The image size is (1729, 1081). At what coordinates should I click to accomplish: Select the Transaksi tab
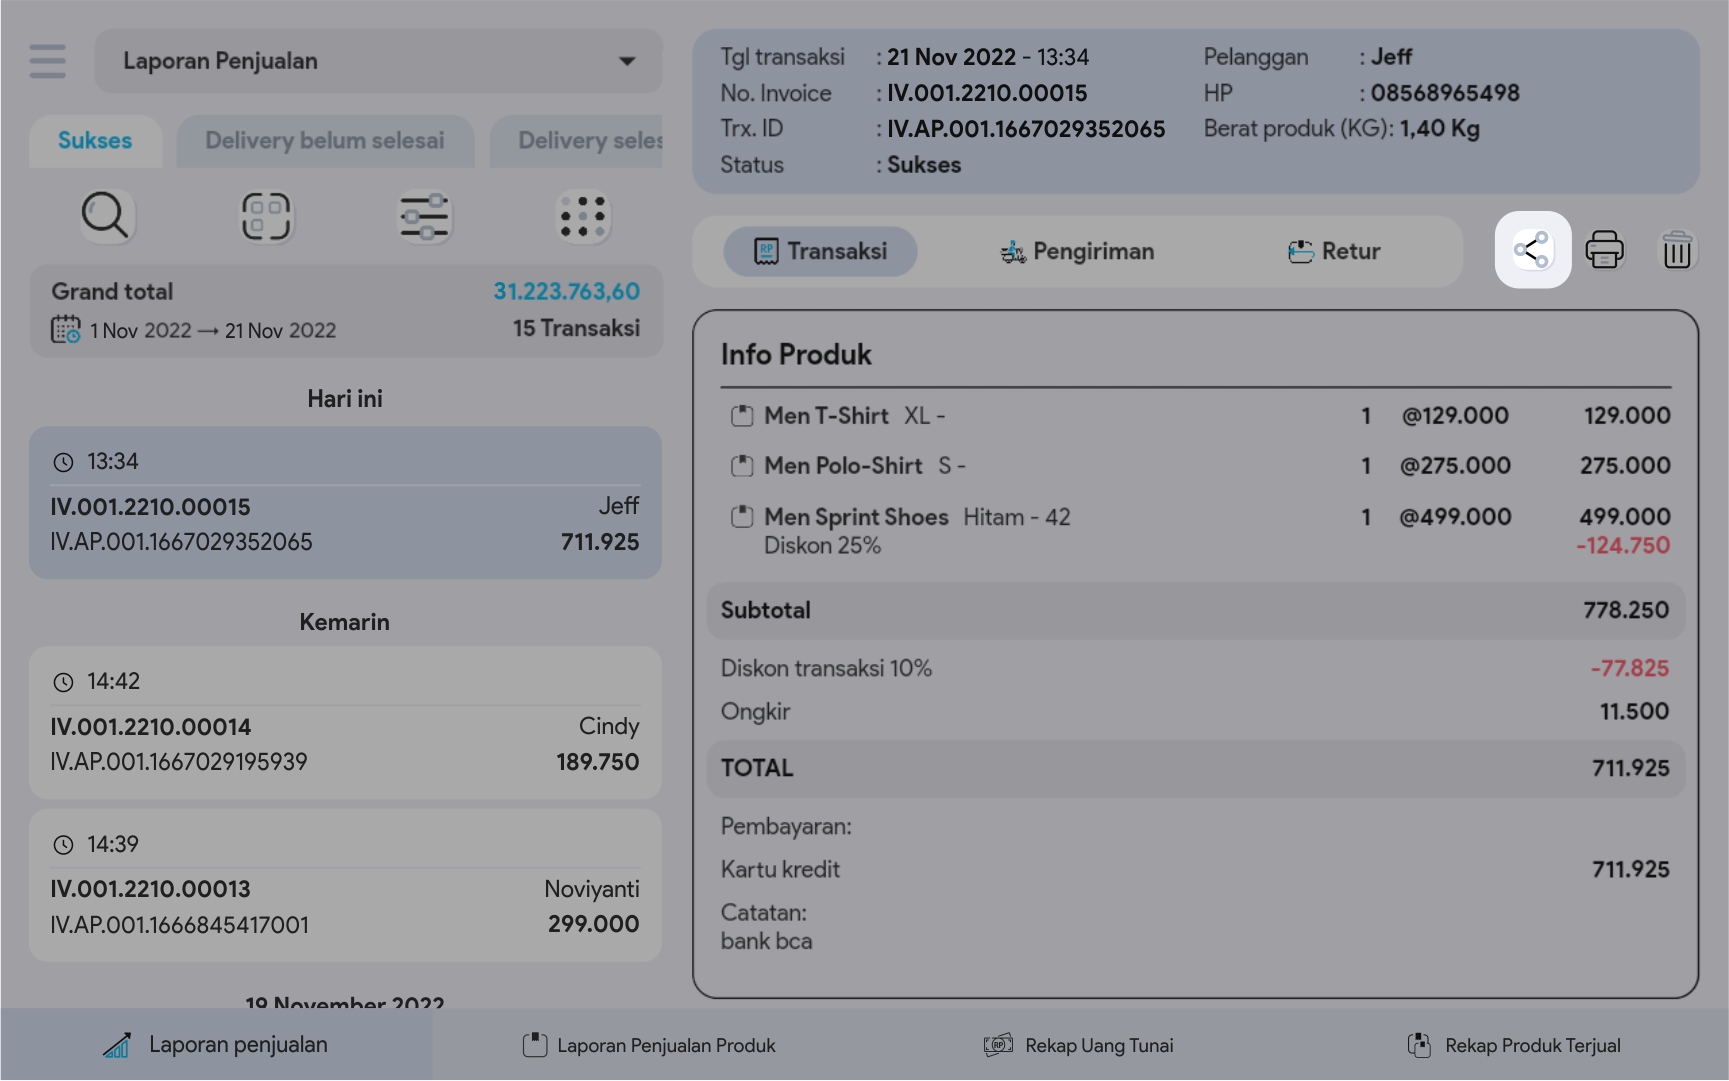pyautogui.click(x=820, y=251)
